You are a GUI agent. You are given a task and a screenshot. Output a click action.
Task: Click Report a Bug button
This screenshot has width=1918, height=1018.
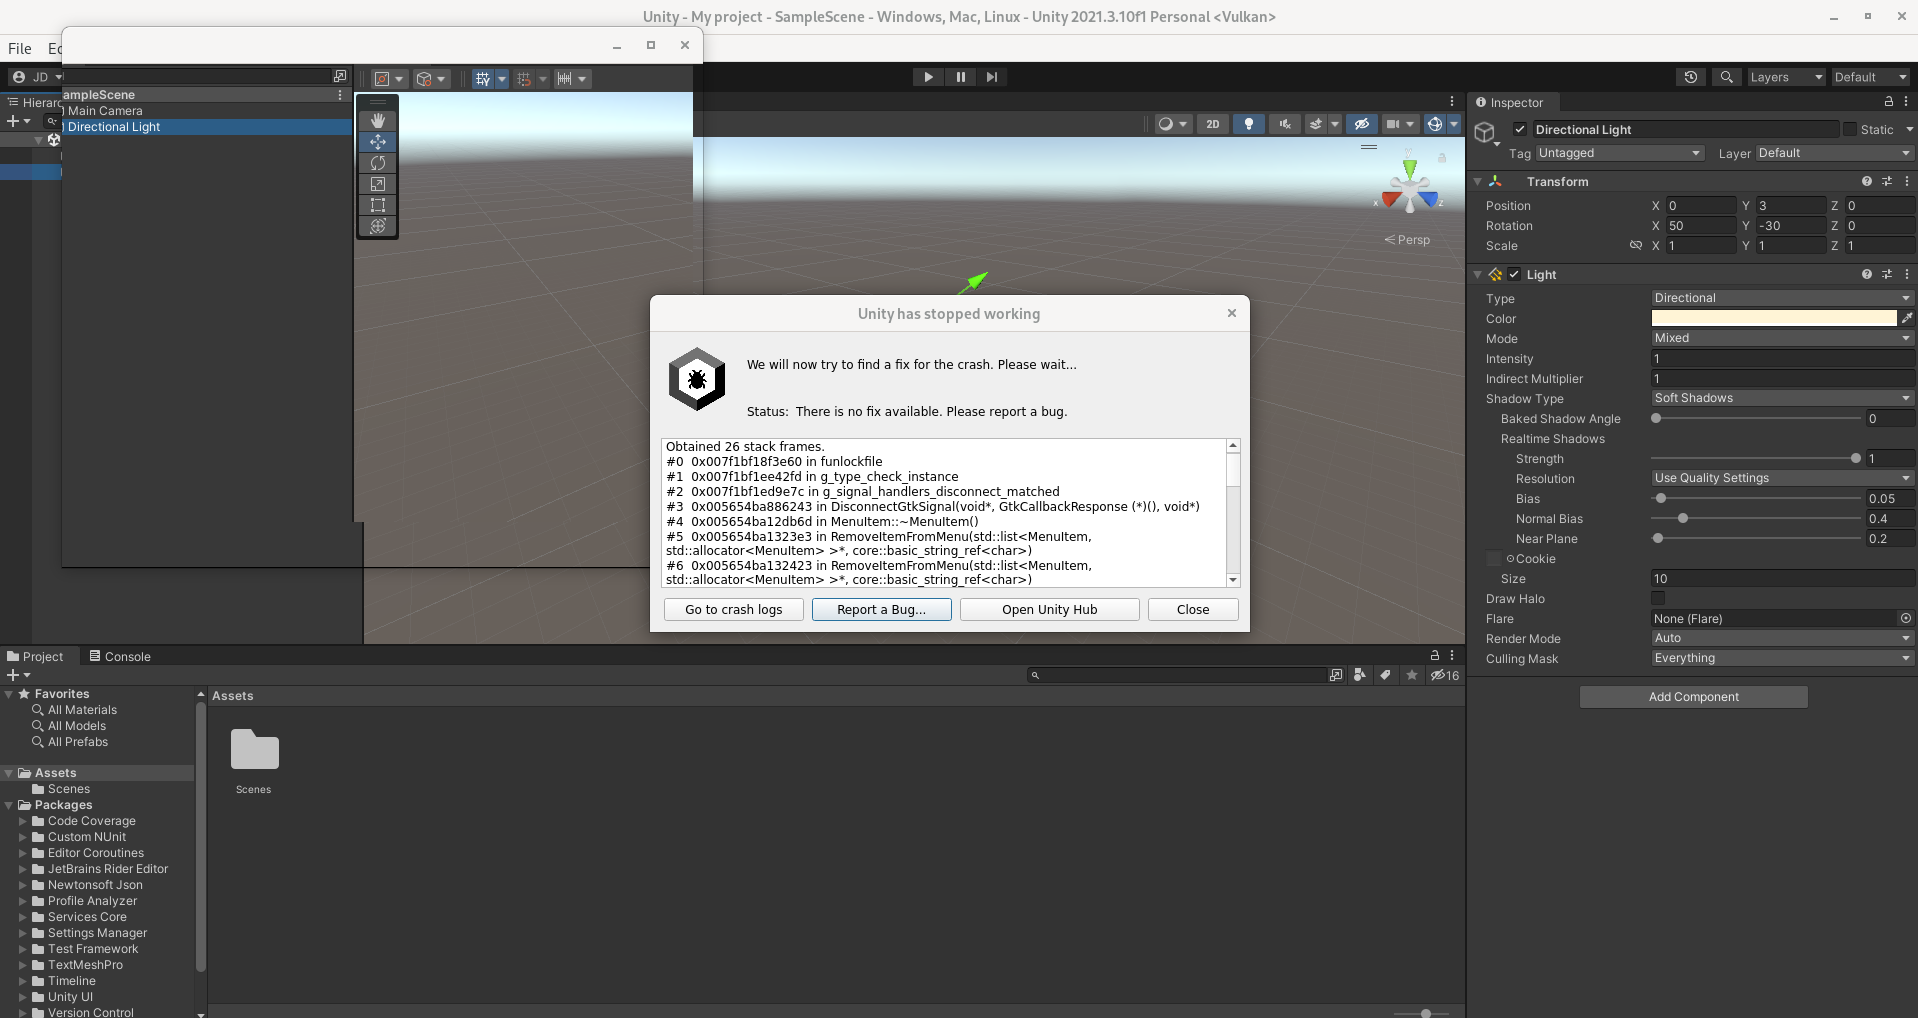click(881, 609)
